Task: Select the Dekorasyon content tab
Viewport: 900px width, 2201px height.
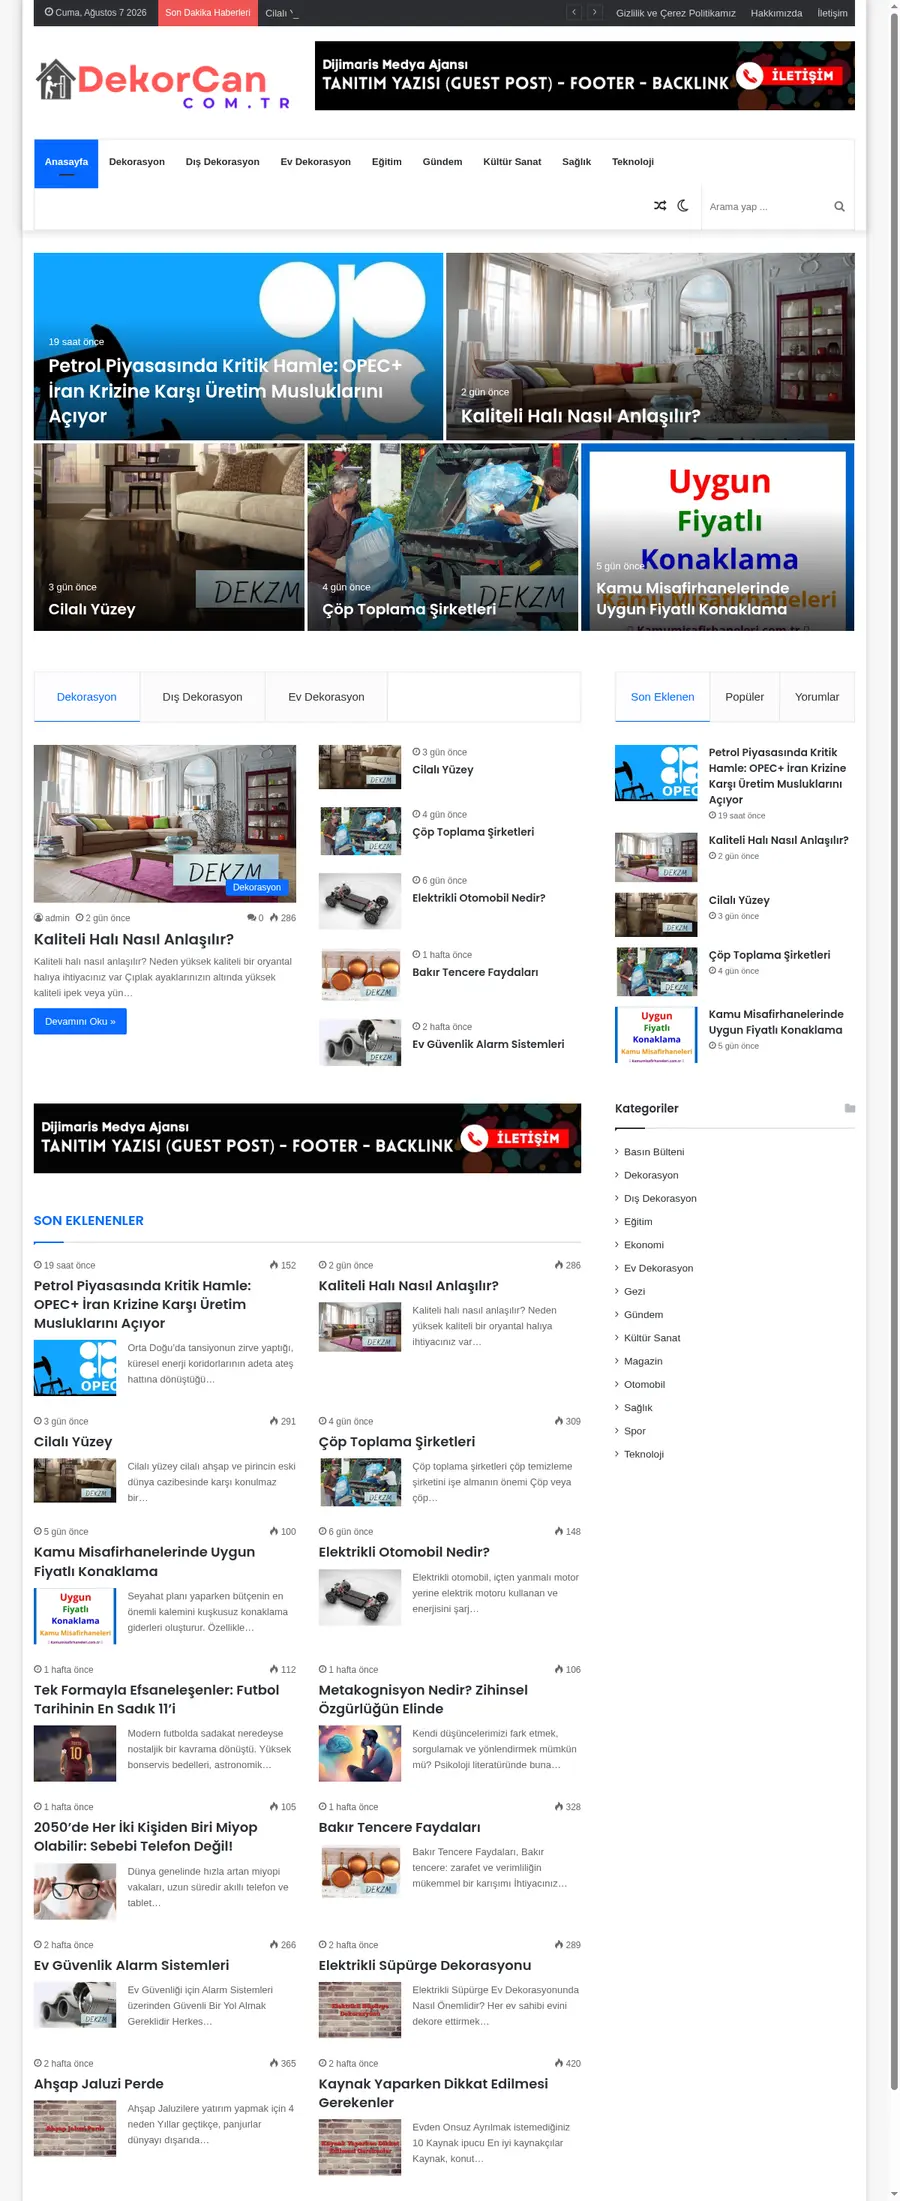Action: coord(87,697)
